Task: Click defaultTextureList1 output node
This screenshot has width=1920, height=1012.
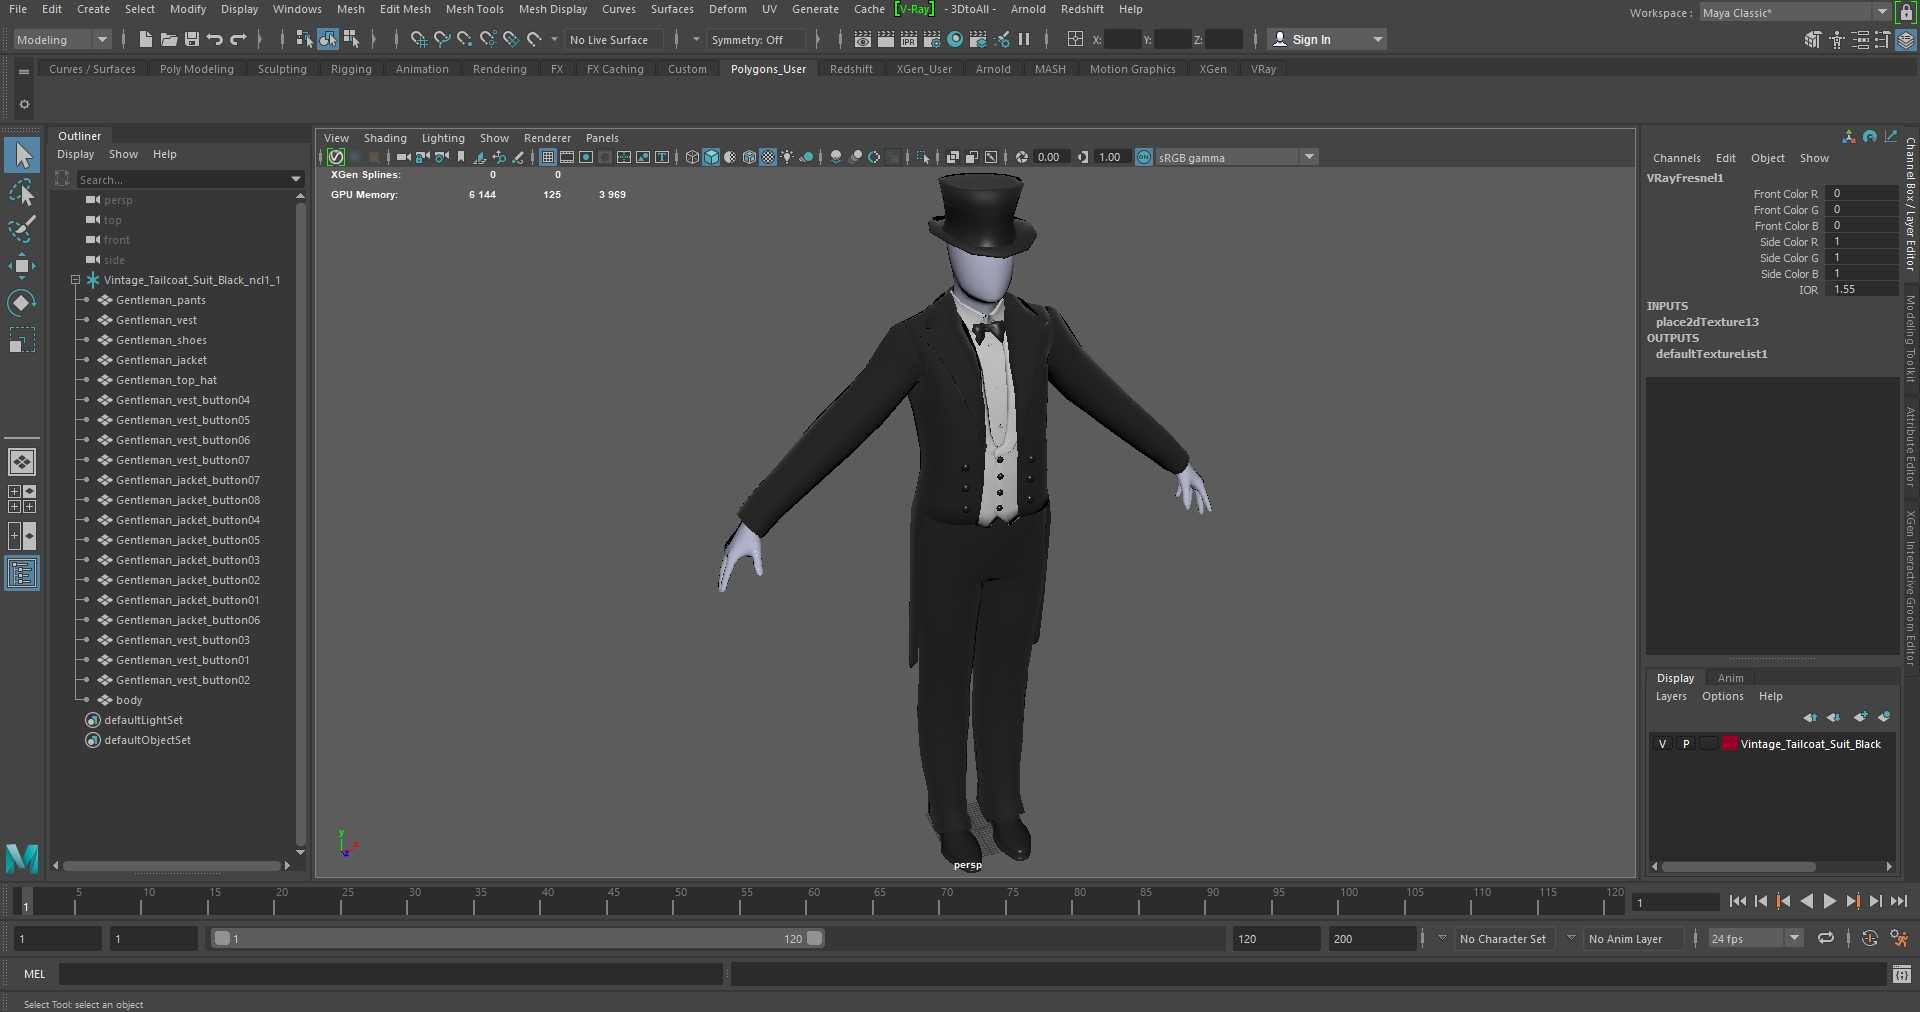Action: tap(1711, 354)
